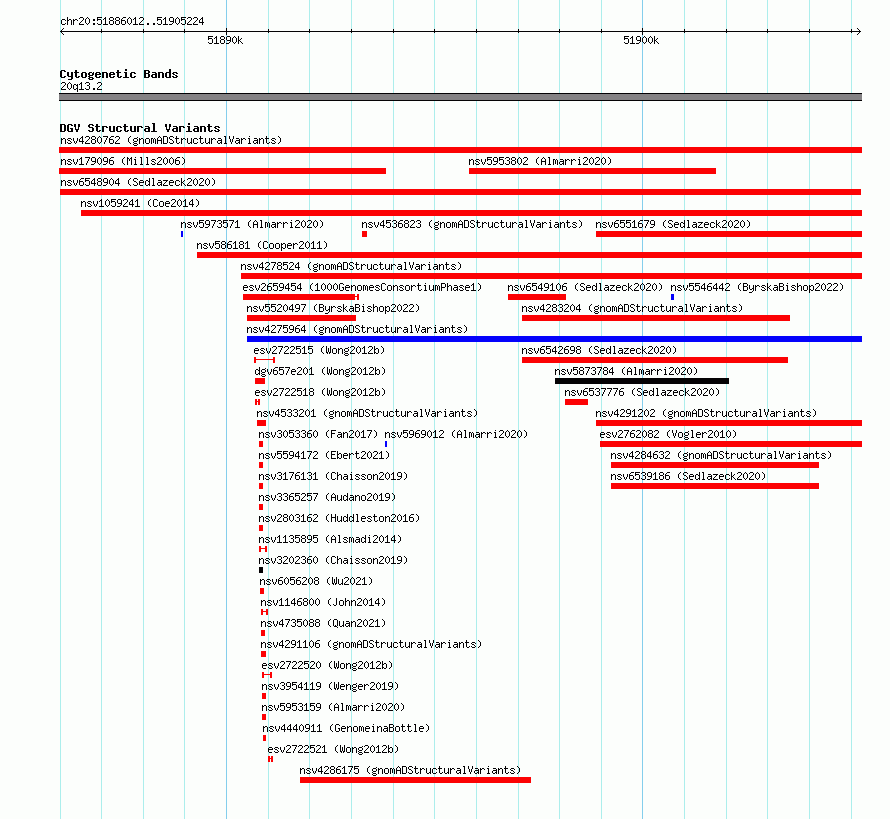Click the 51890k ruler marker
The image size is (890, 819).
(x=225, y=40)
